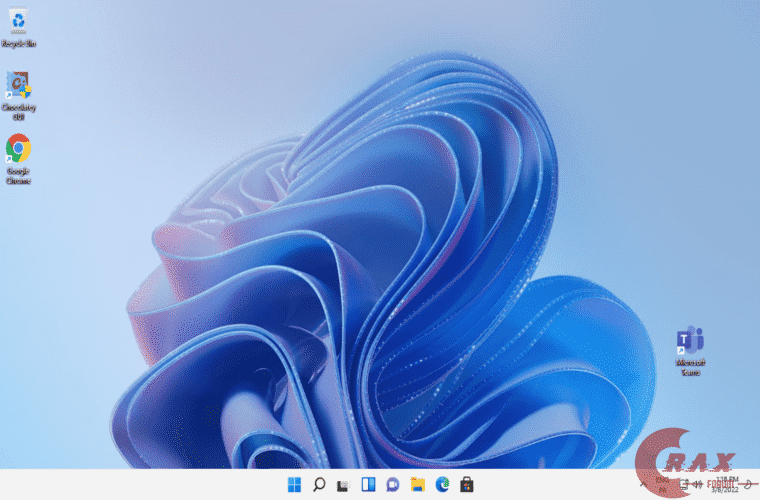Open the clock and date calendar

pyautogui.click(x=725, y=484)
